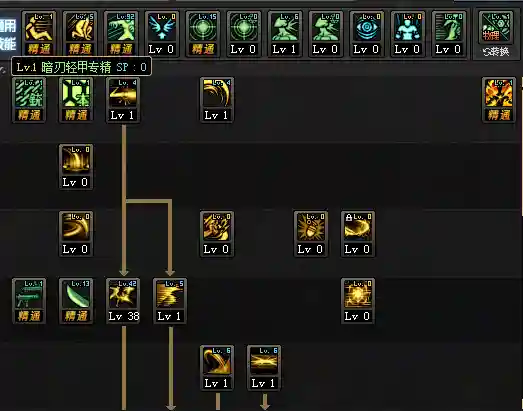Select the blue winged skill icon

click(x=162, y=27)
